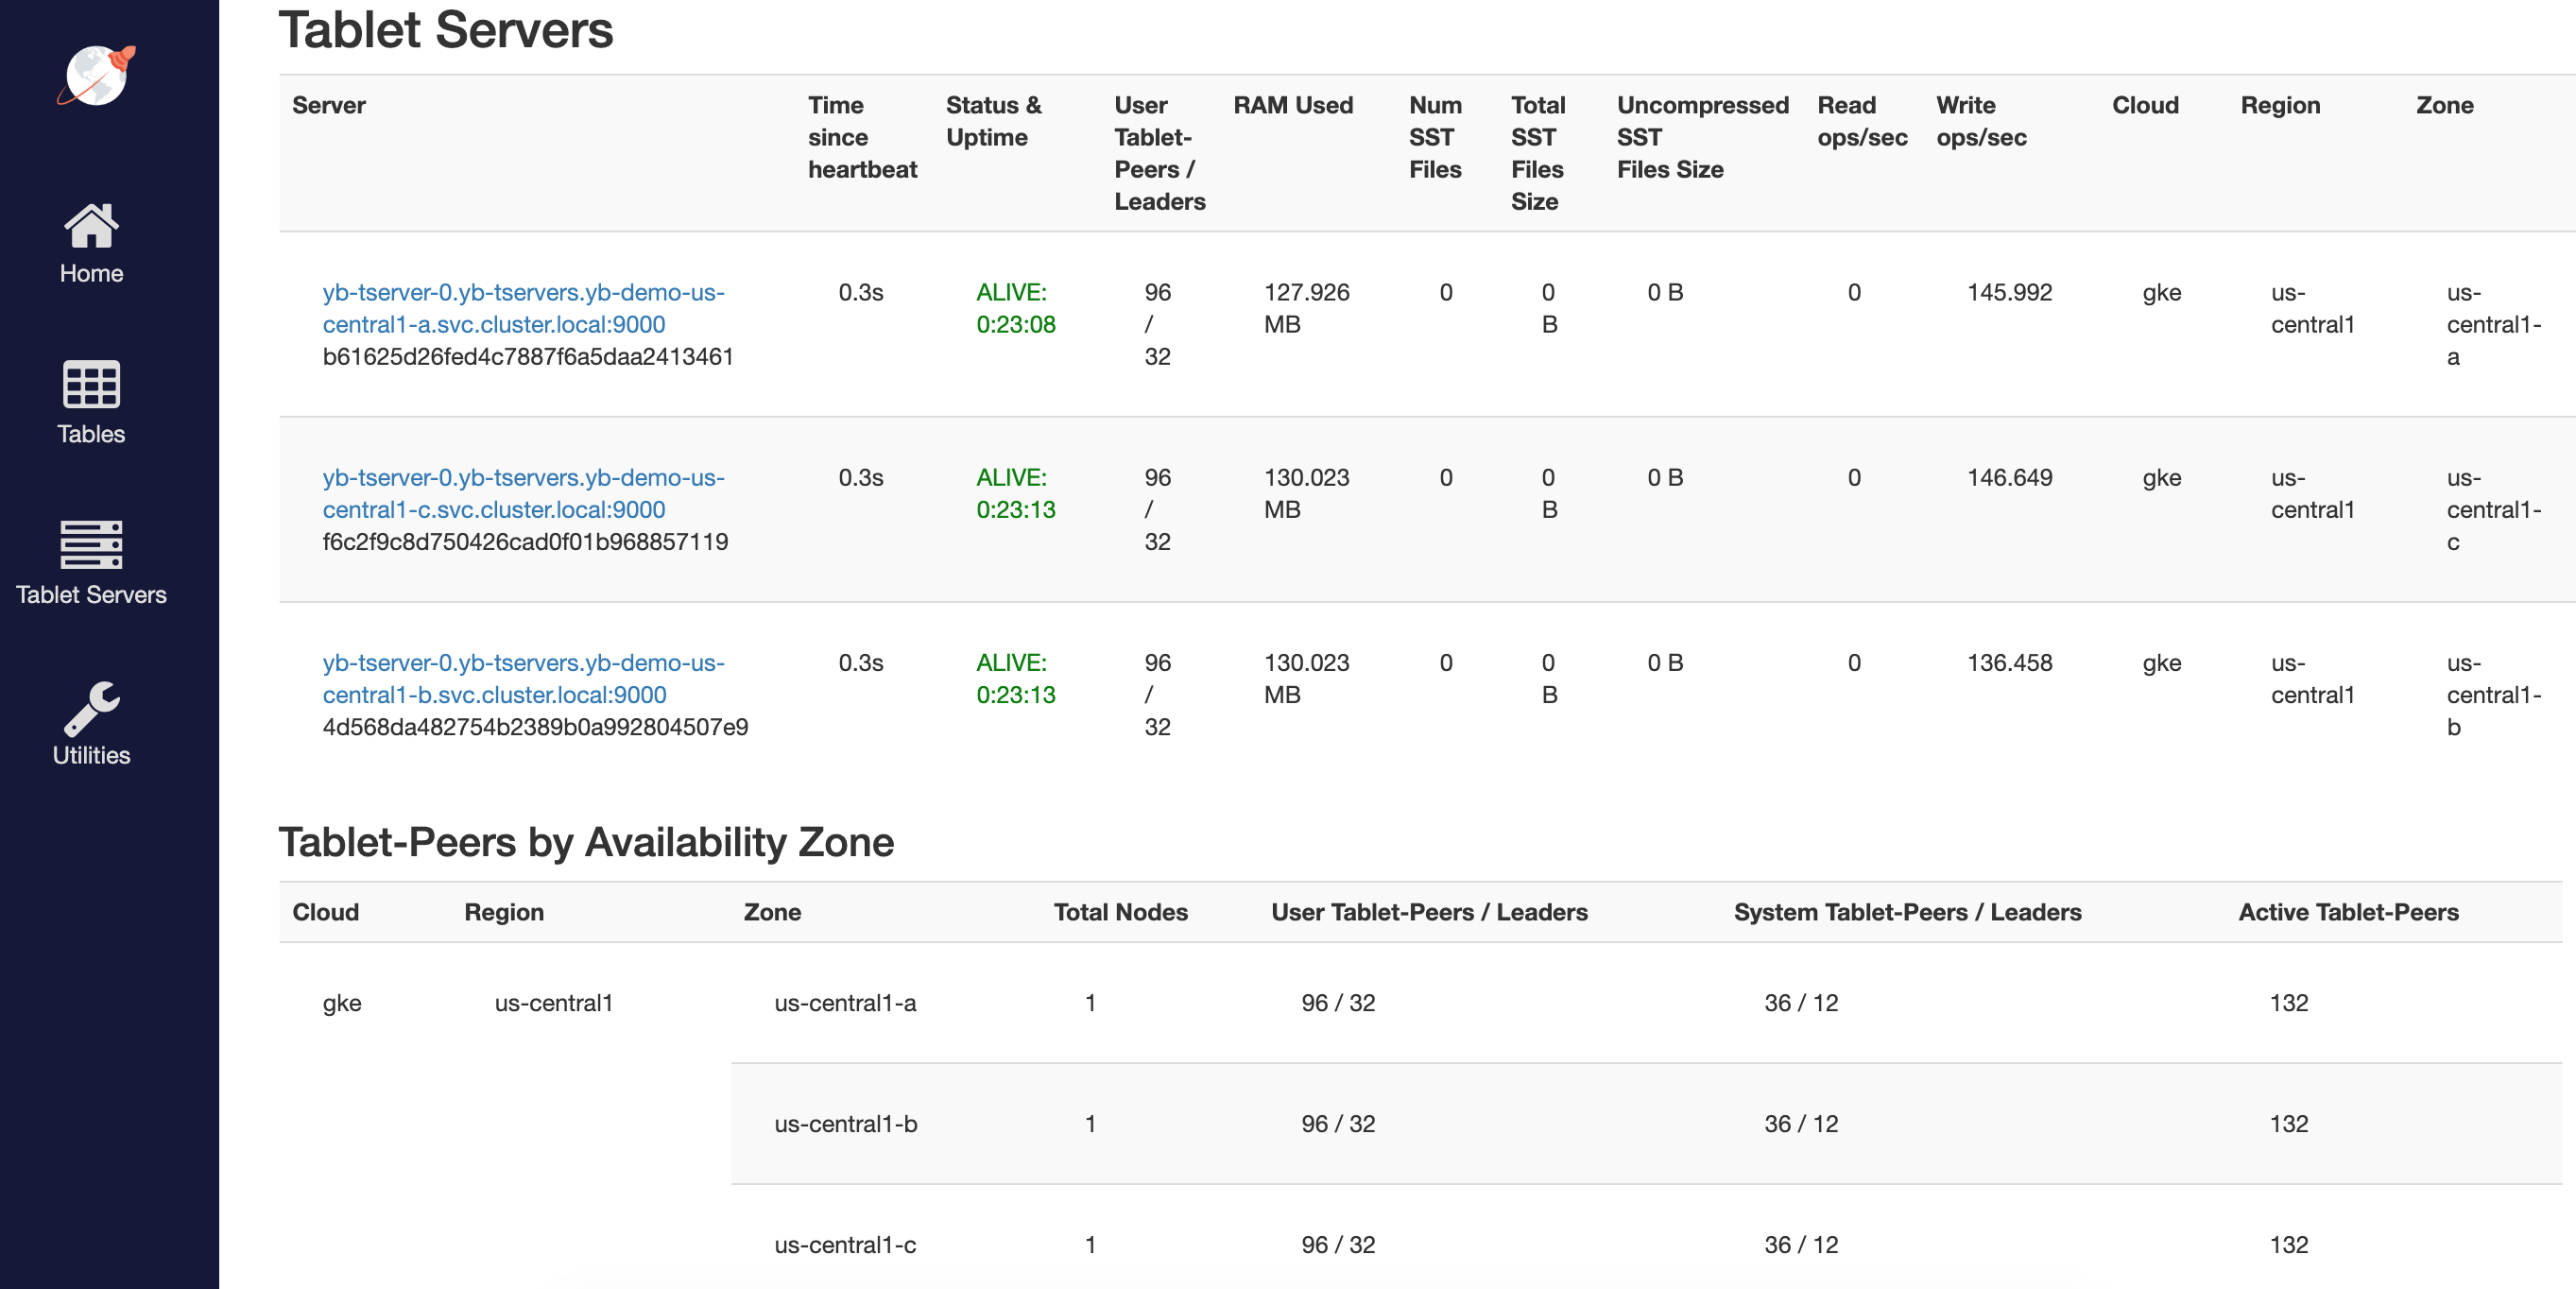Open the us-central1-b tserver link
Viewport: 2576px width, 1289px height.
click(x=522, y=678)
